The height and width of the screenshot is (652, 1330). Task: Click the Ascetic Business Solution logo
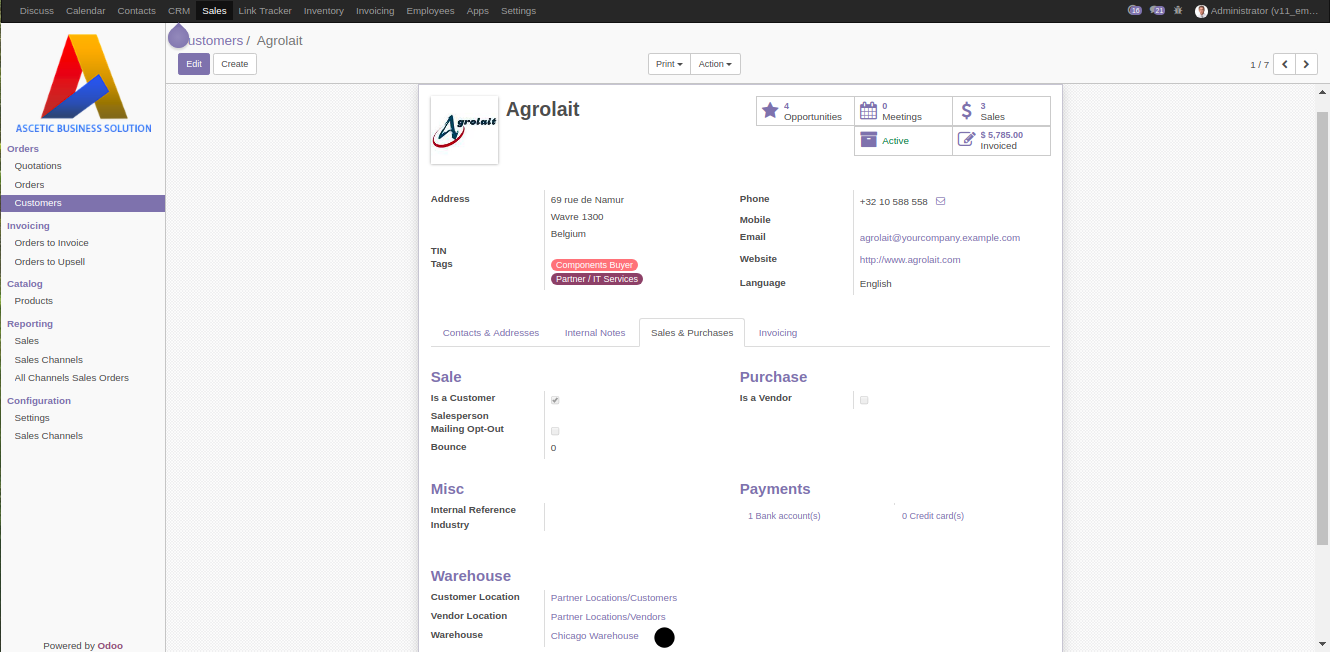point(84,84)
